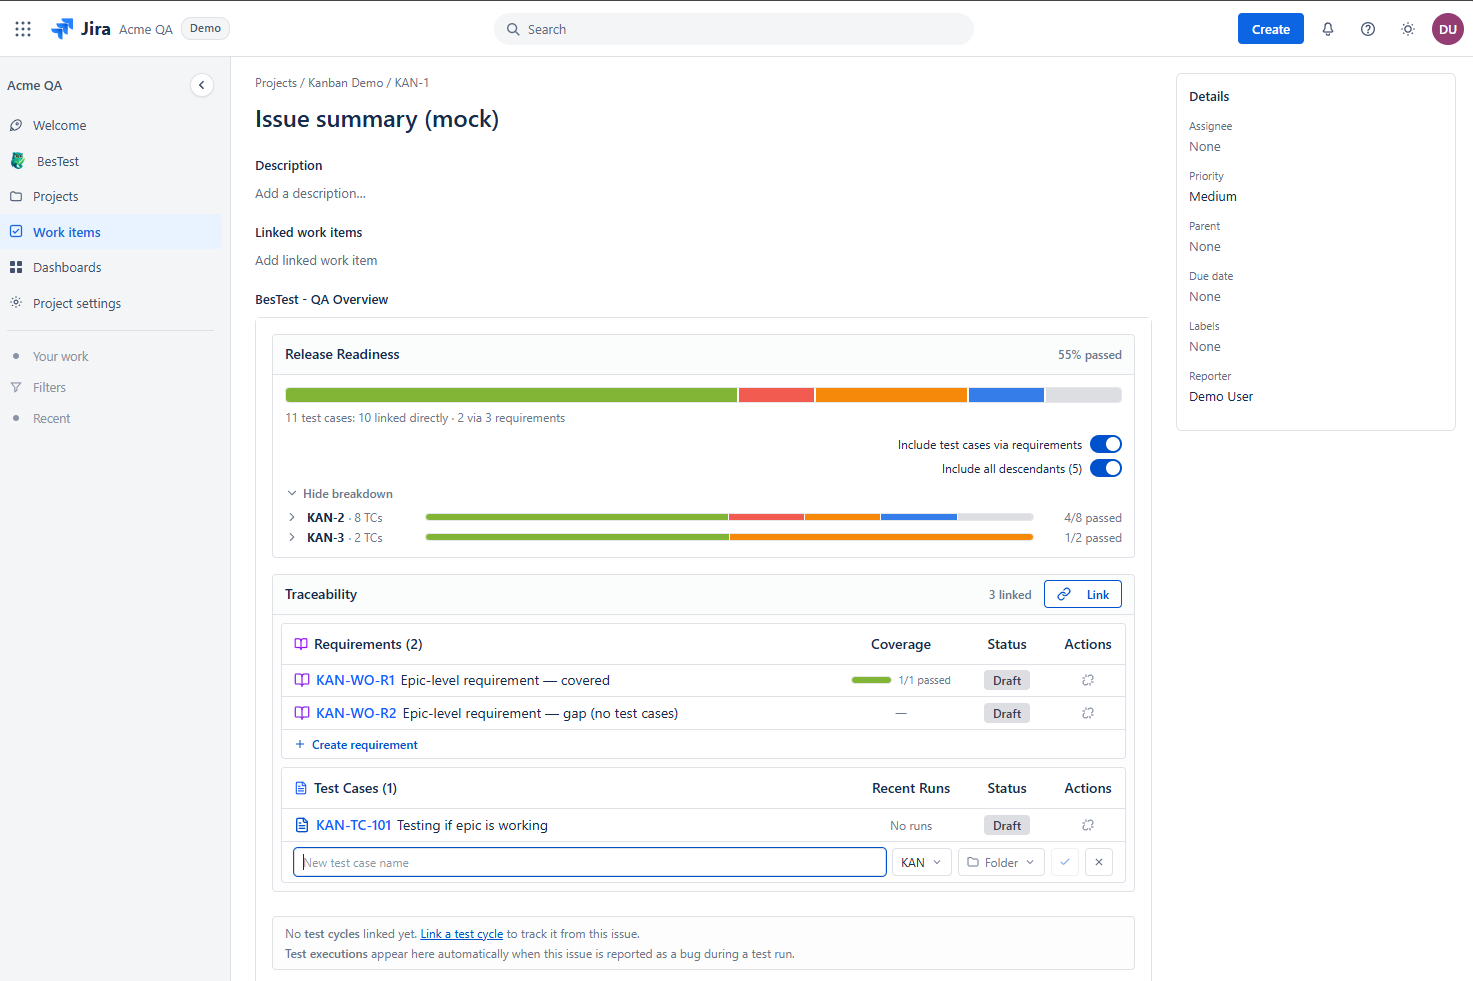The width and height of the screenshot is (1473, 981).
Task: Click the Link button in Traceability
Action: (1083, 594)
